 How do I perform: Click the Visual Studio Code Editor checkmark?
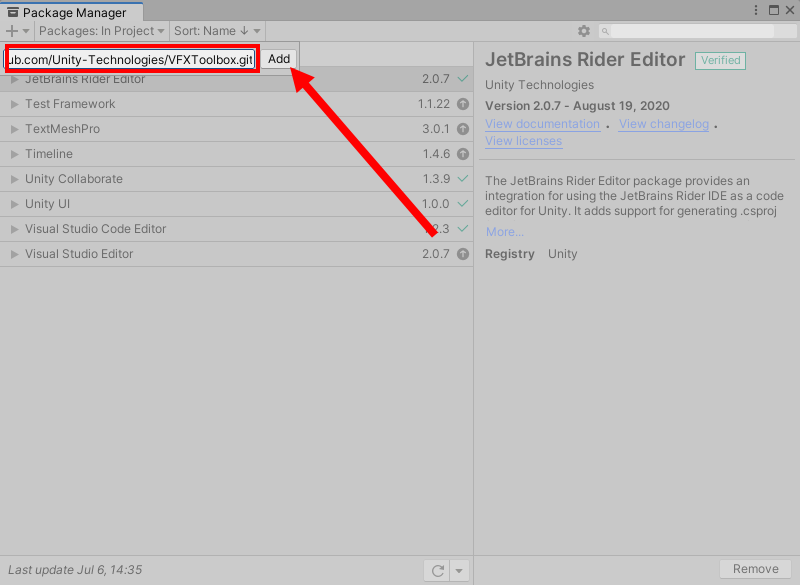(x=463, y=228)
